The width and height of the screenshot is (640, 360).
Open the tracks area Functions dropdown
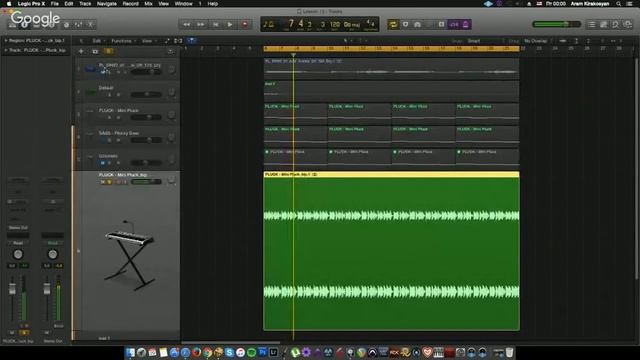123,41
